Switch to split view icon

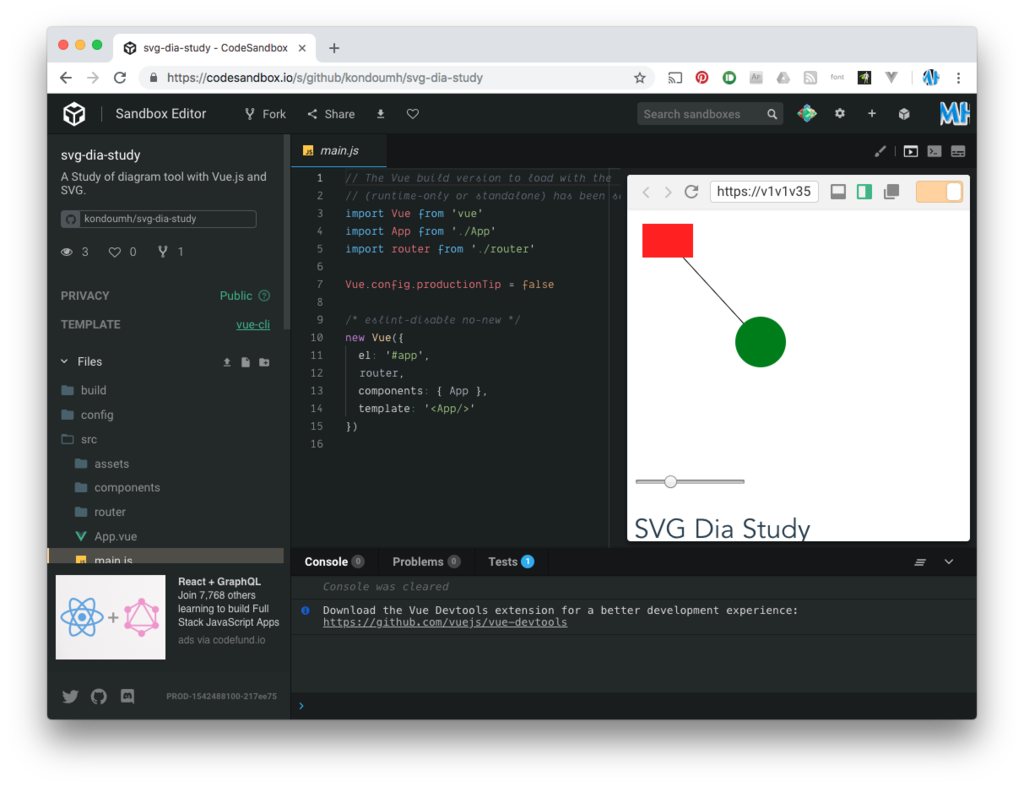[958, 151]
